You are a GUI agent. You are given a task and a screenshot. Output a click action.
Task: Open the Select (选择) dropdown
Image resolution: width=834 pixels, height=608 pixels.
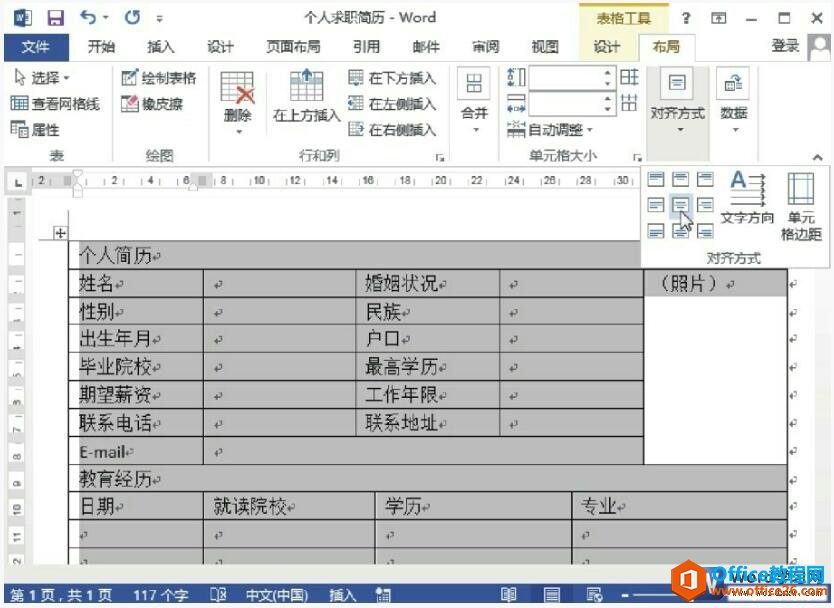(x=41, y=78)
